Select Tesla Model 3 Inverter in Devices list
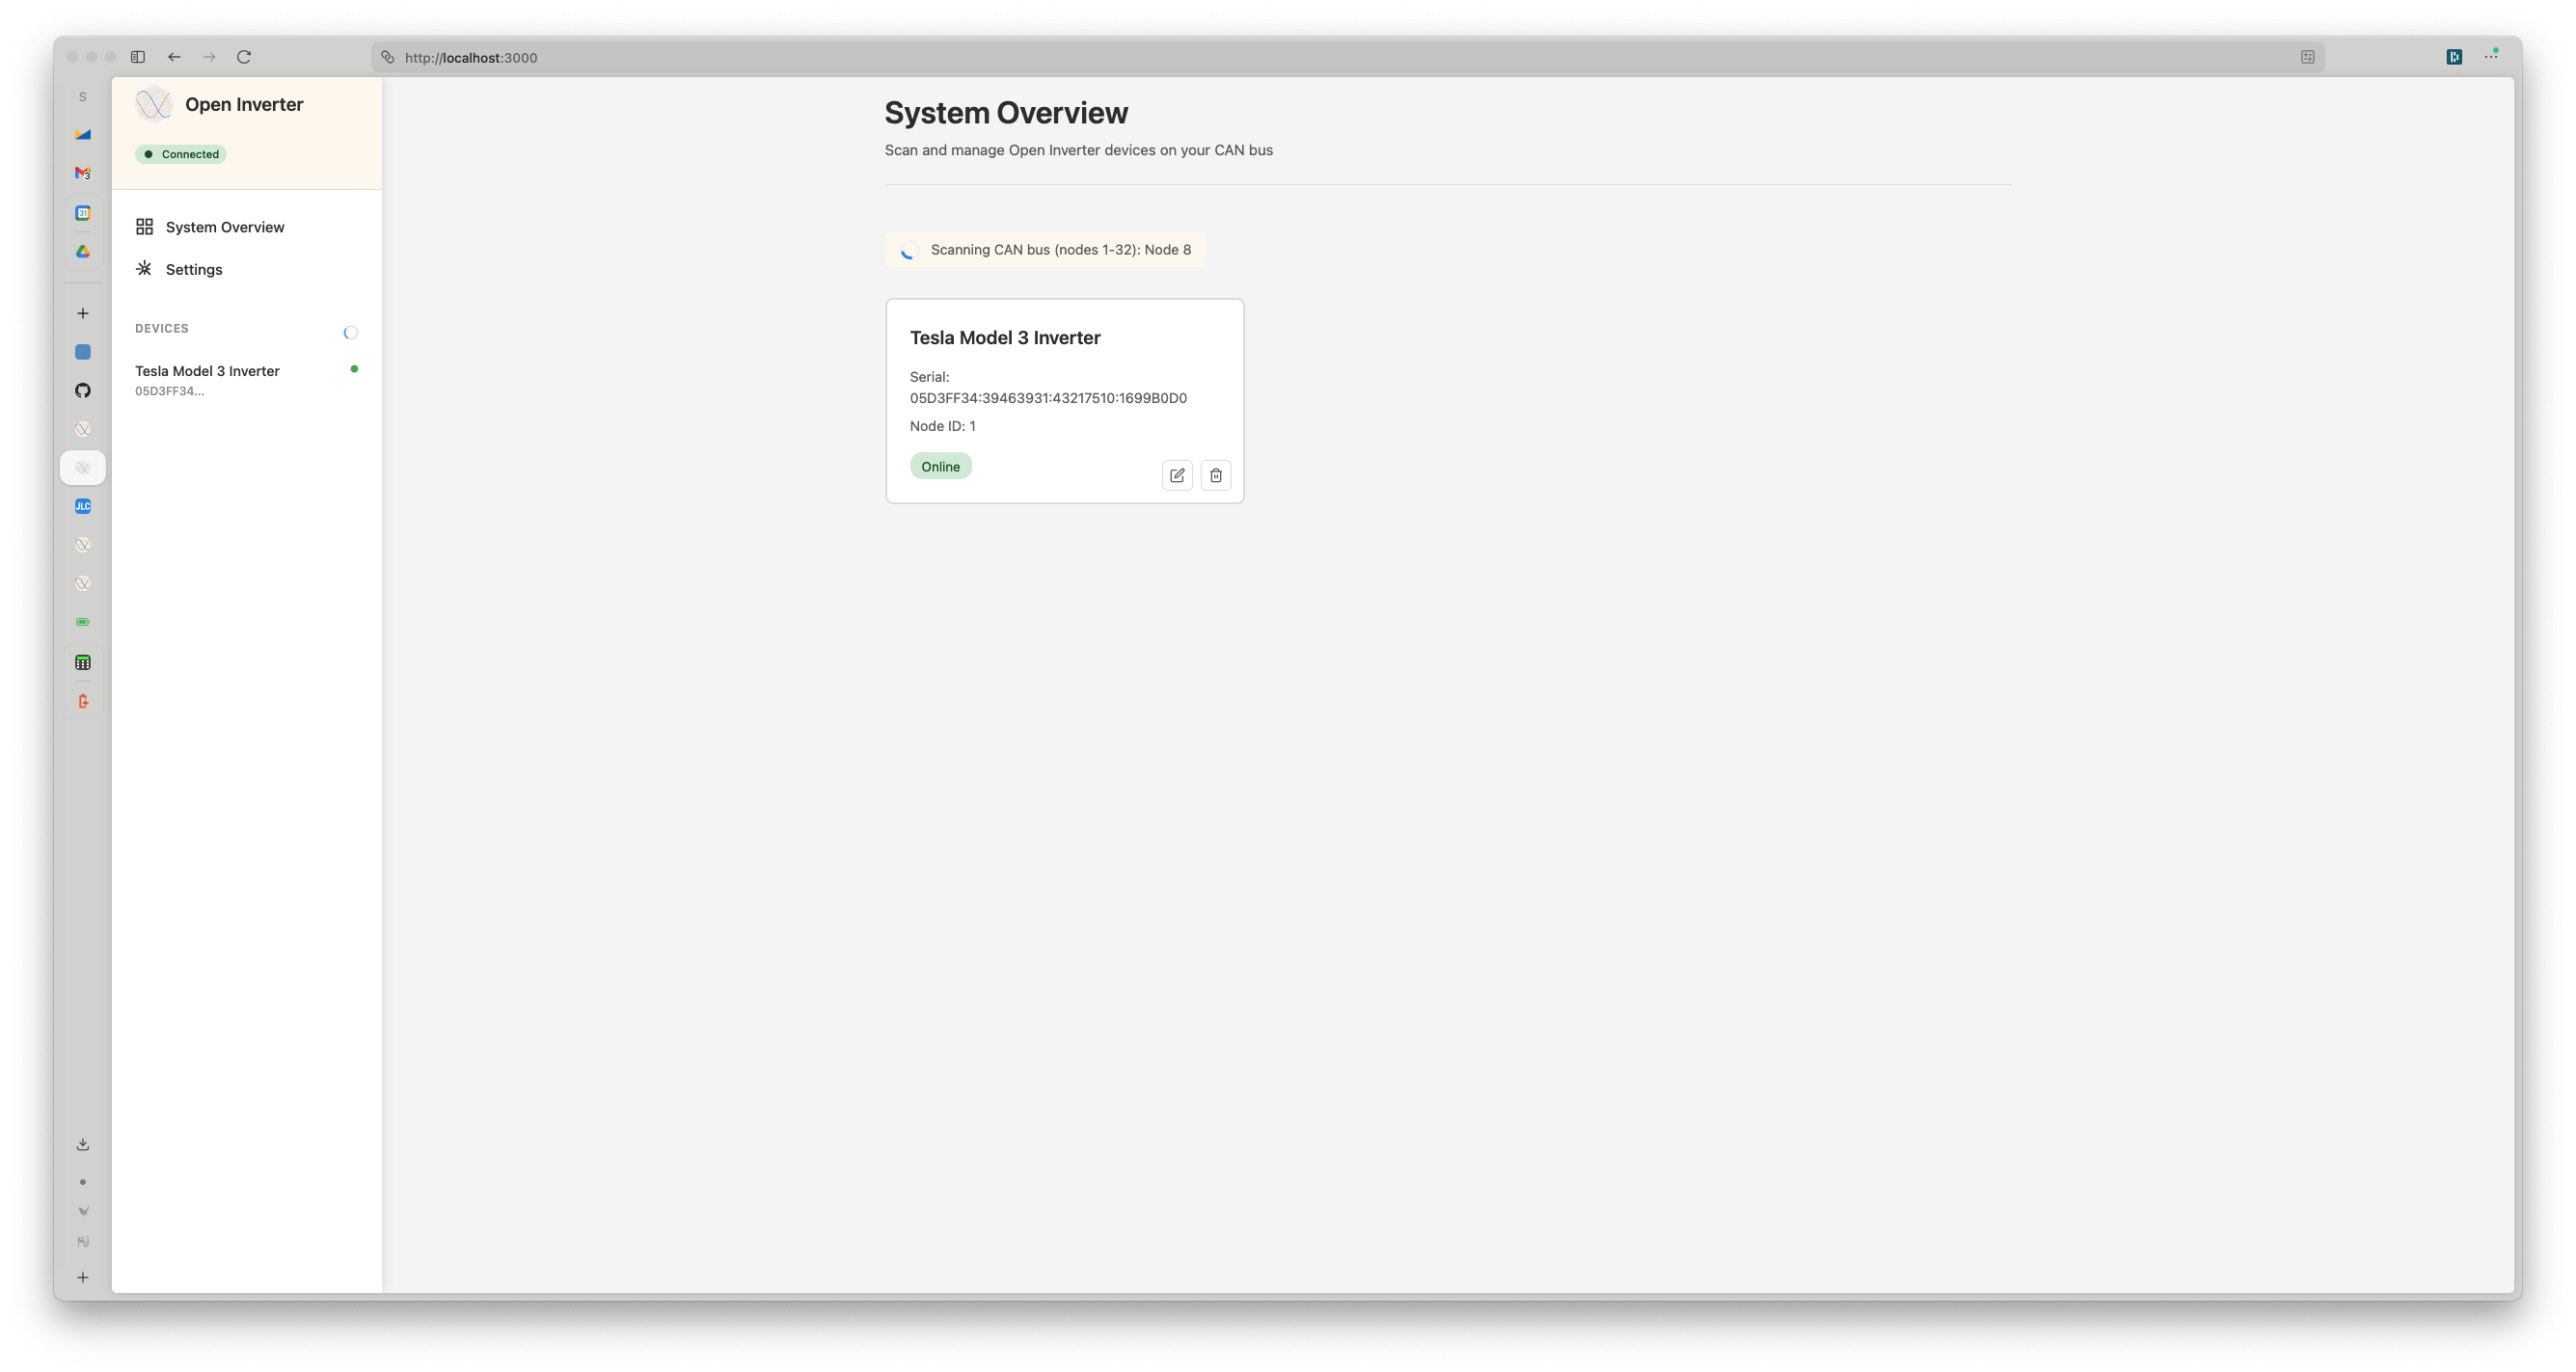 (207, 371)
